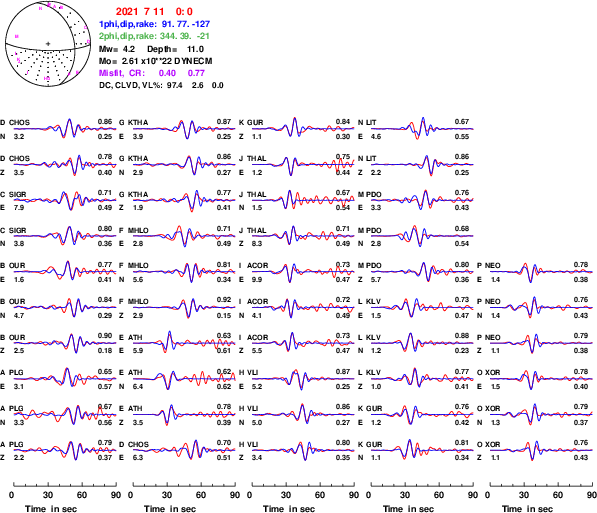This screenshot has height=513, width=597.
Task: Click the 30 tick on last time axis
Action: 524,495
